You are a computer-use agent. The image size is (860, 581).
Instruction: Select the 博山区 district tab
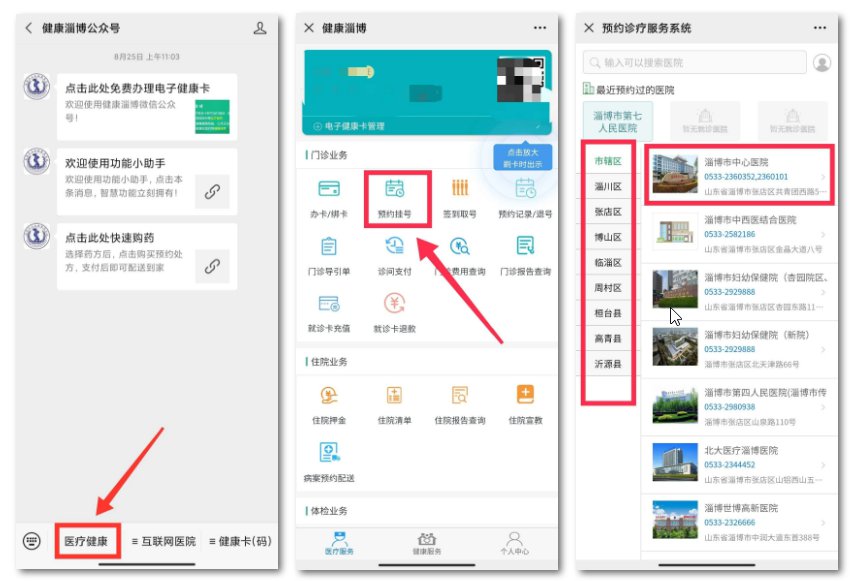(608, 237)
